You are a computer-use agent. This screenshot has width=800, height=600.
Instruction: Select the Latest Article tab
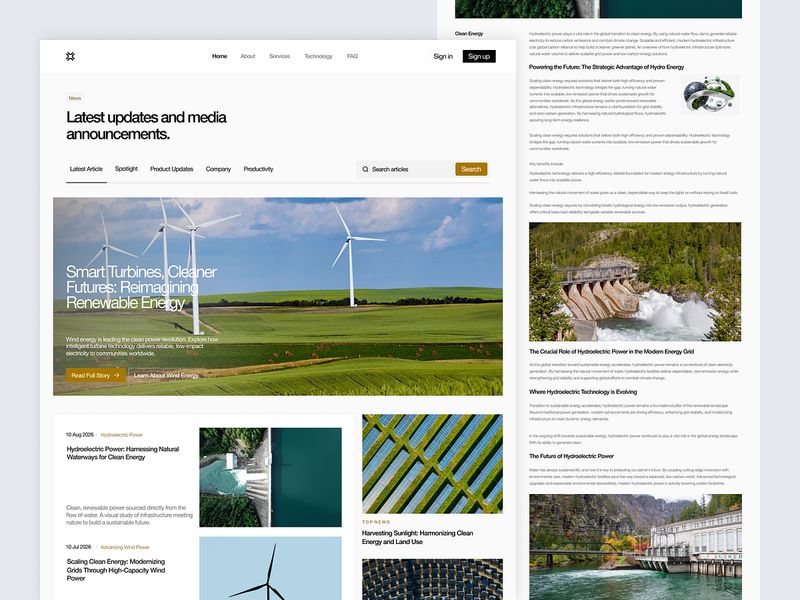(86, 169)
